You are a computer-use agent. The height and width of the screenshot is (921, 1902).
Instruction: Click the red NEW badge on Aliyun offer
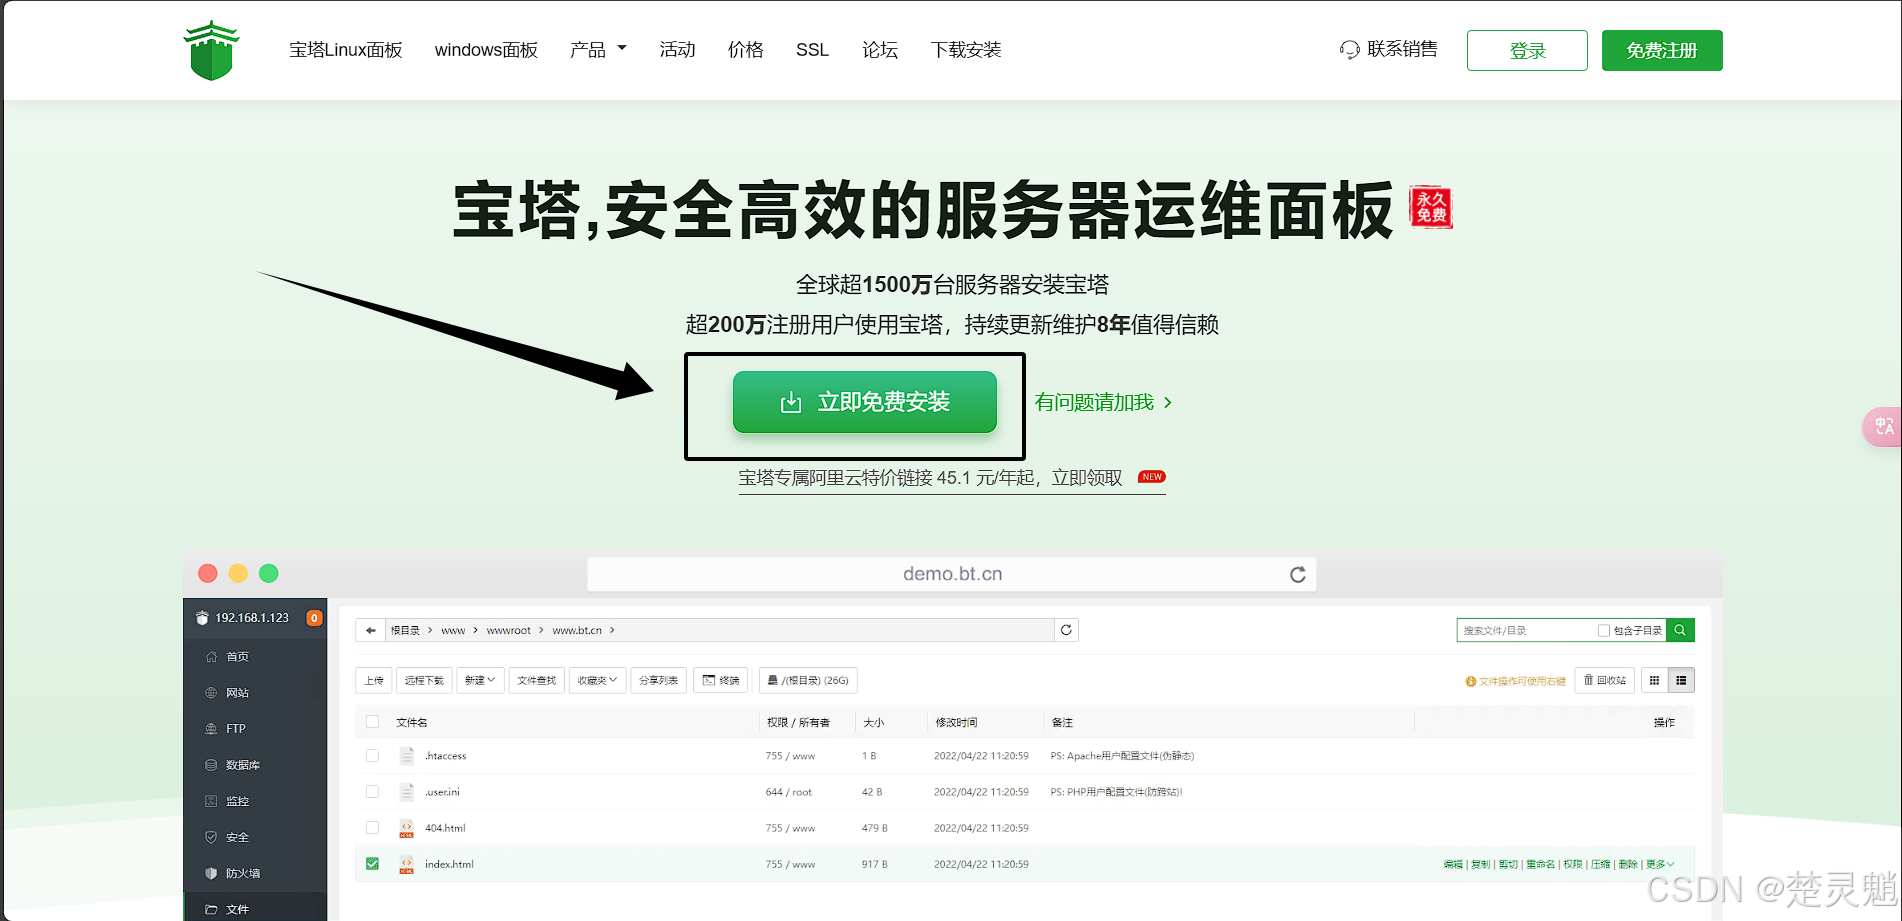[1152, 477]
